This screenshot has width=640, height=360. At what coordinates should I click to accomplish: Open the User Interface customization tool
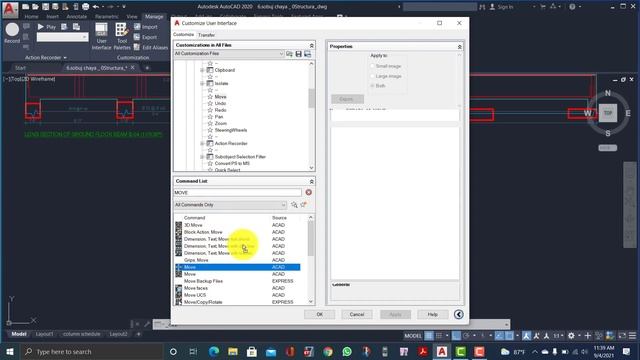101,36
